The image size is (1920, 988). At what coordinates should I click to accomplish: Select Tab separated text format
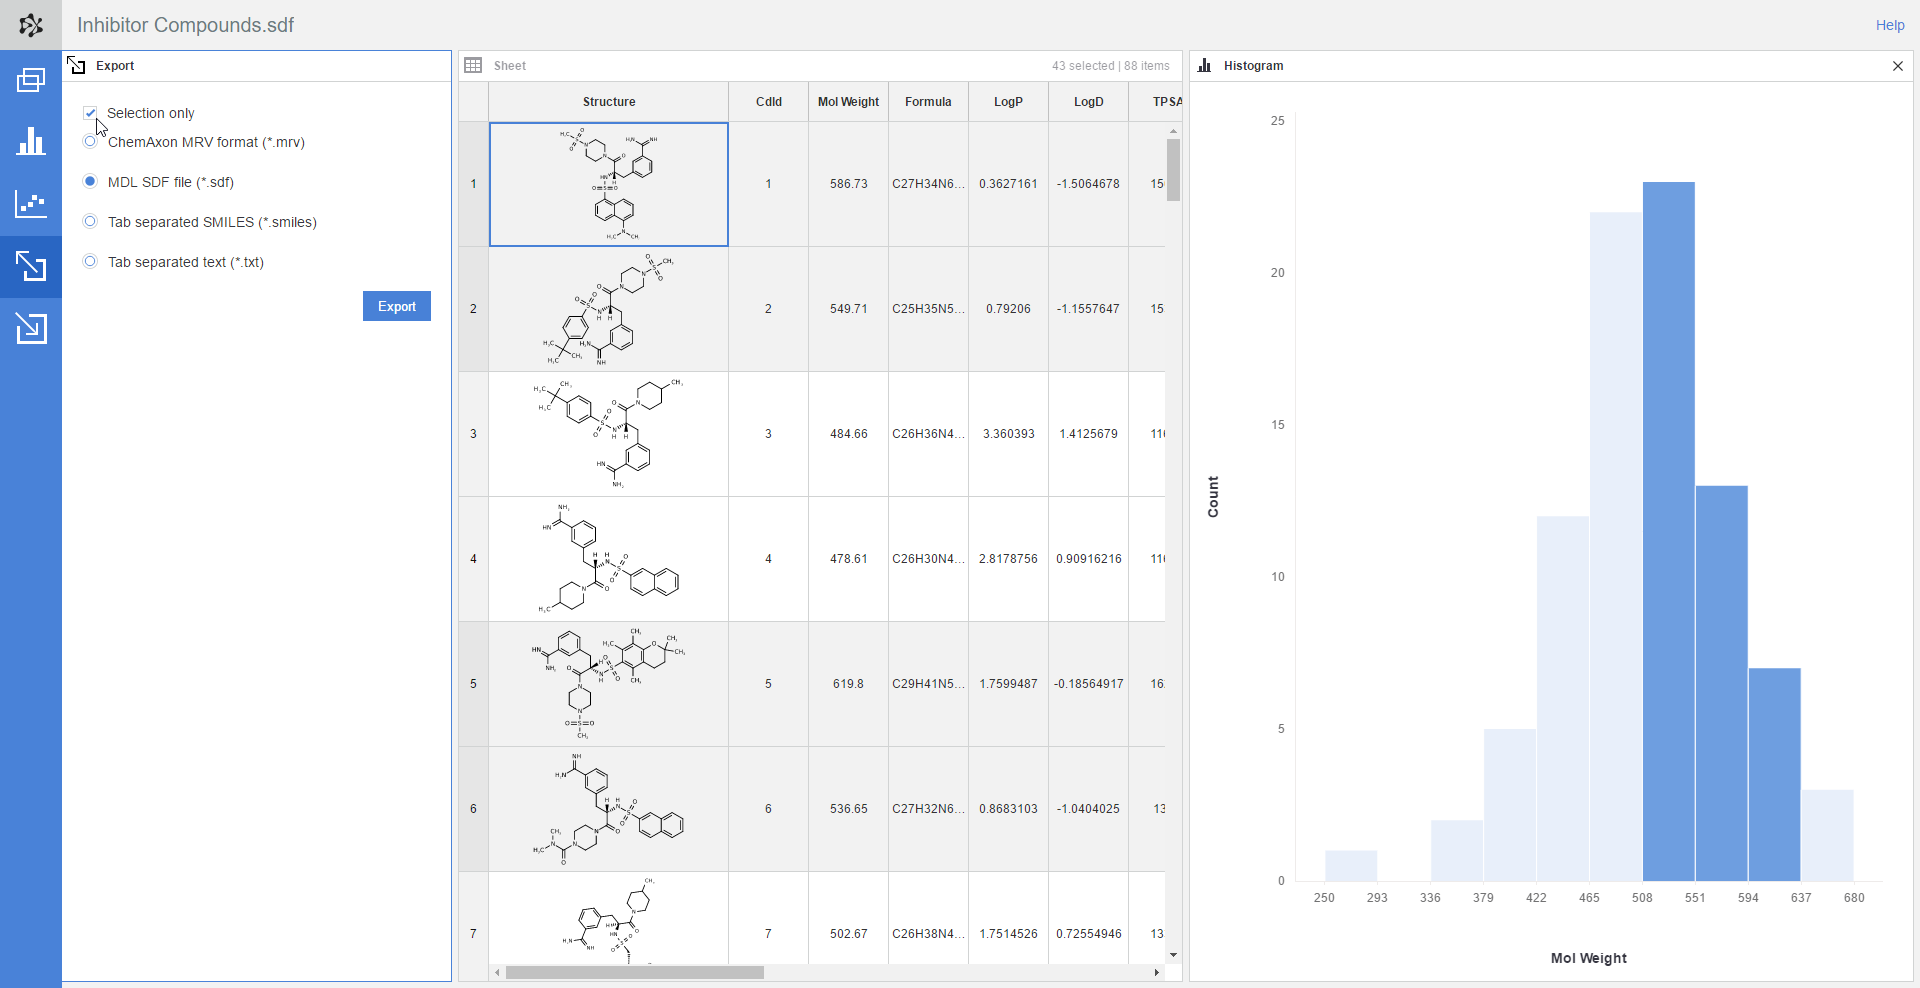91,262
